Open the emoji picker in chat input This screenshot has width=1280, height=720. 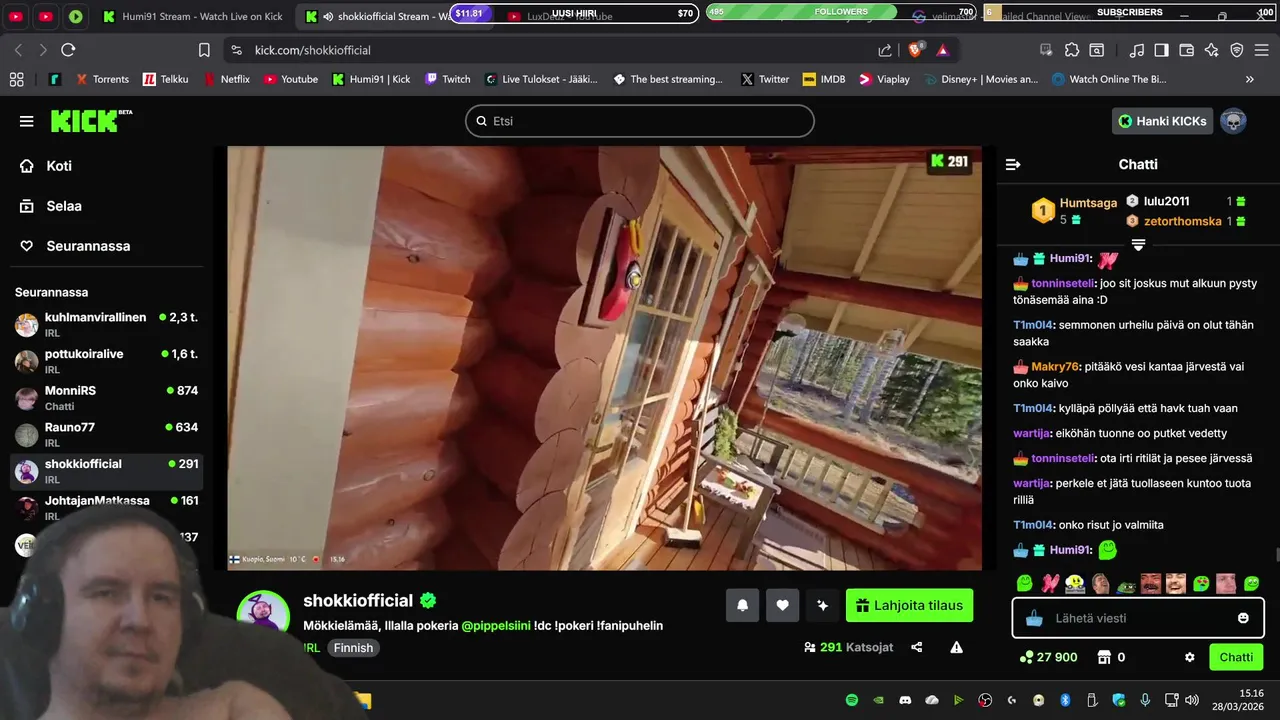click(1243, 618)
